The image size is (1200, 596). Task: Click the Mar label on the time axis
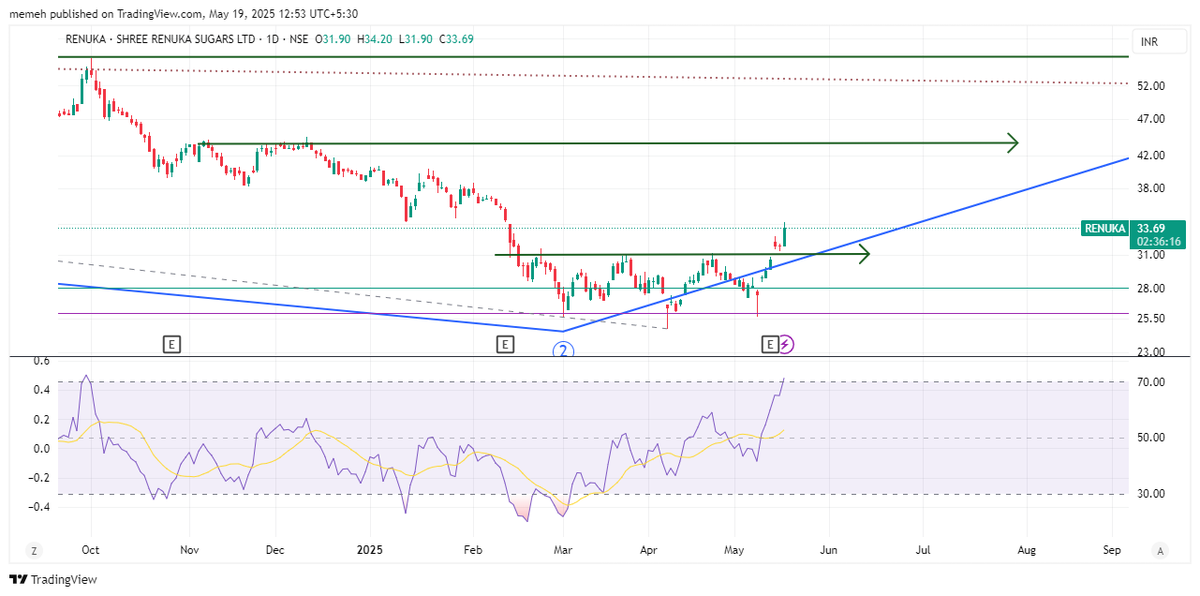tap(564, 550)
